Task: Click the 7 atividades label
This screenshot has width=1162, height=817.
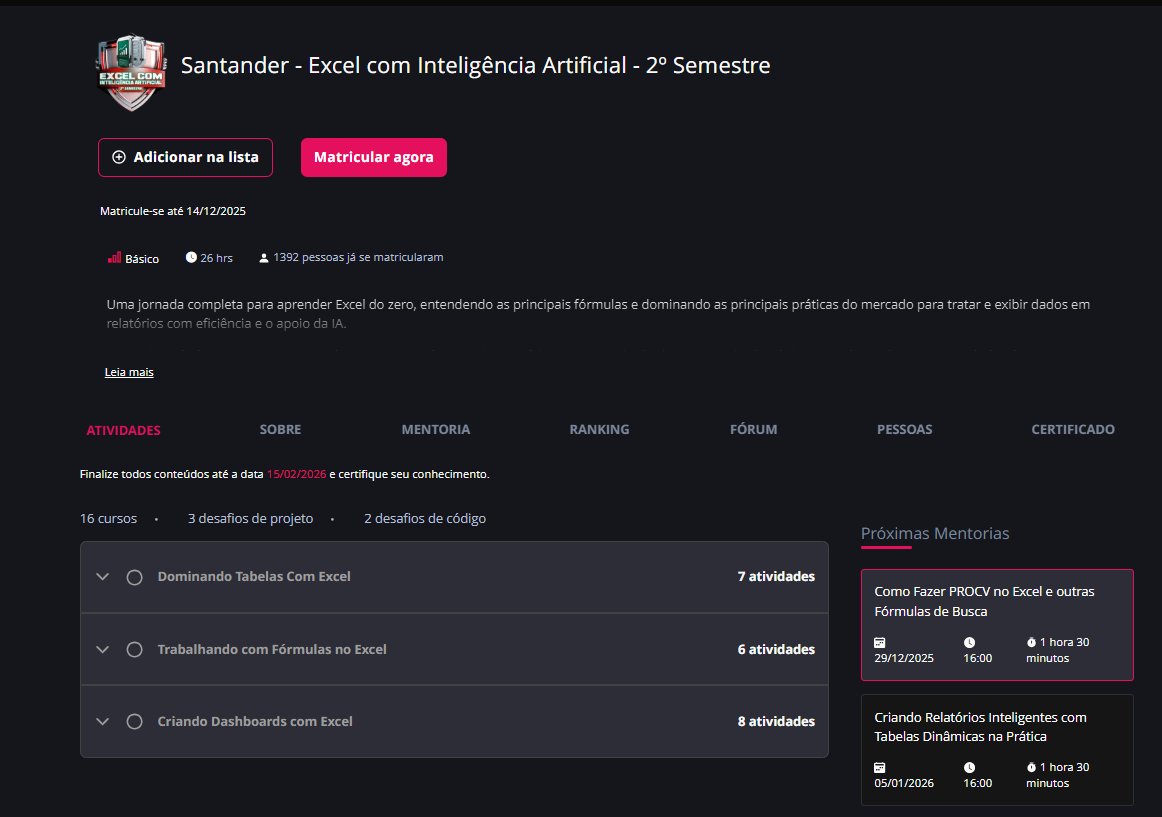Action: pos(776,576)
